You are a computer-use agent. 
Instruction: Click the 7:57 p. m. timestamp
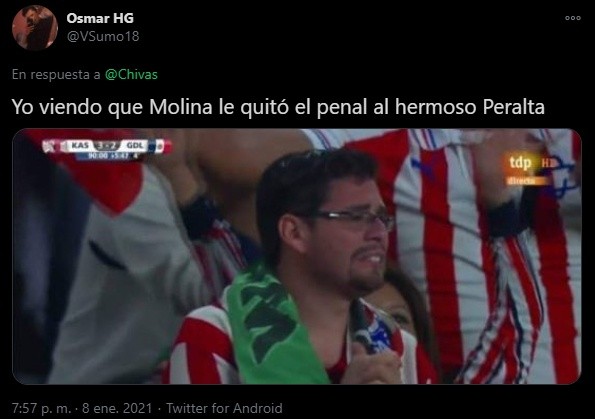point(41,408)
